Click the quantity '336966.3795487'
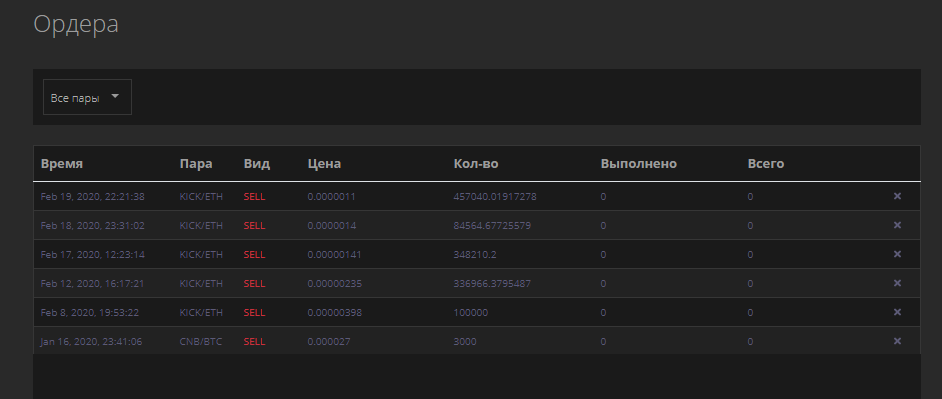Screen dimensions: 942x399 (492, 284)
